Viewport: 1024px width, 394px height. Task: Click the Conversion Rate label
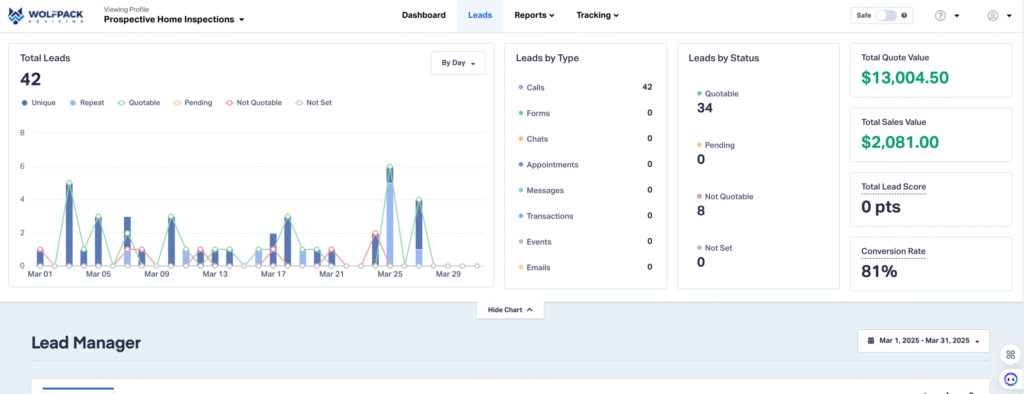(893, 251)
